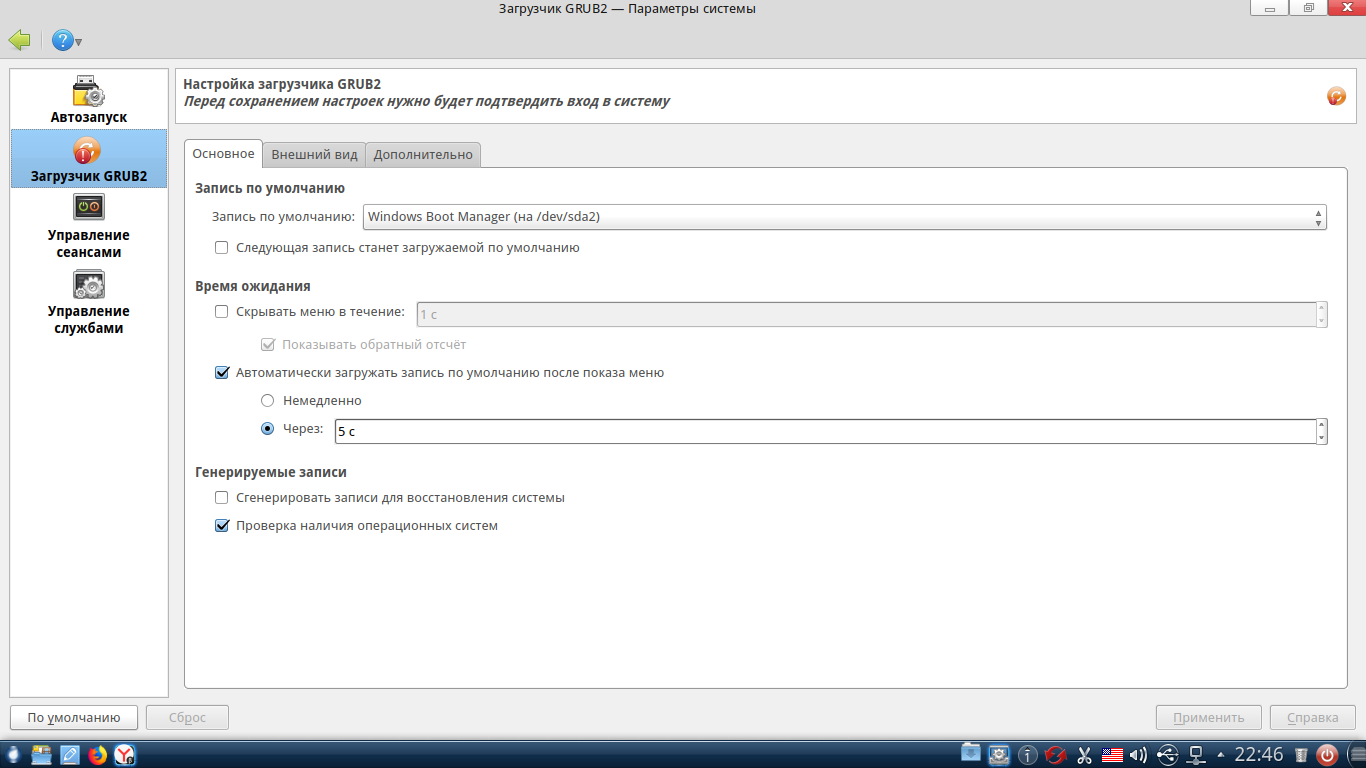This screenshot has width=1366, height=768.
Task: Open the downloads folder icon in the taskbar
Action: click(971, 754)
